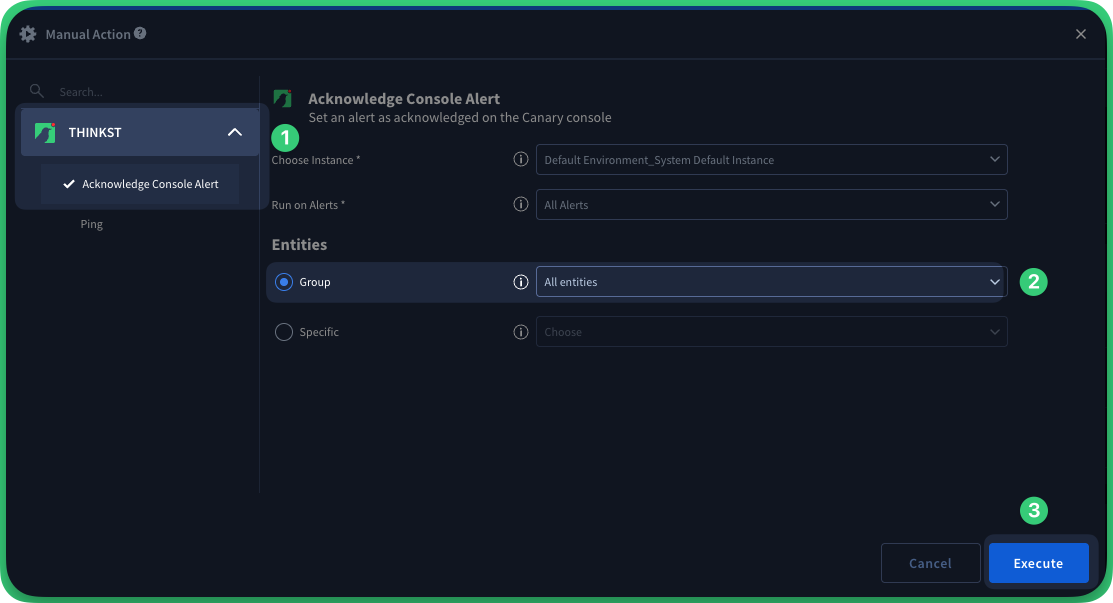1113x603 pixels.
Task: Click info icon for Choose Instance
Action: (520, 160)
